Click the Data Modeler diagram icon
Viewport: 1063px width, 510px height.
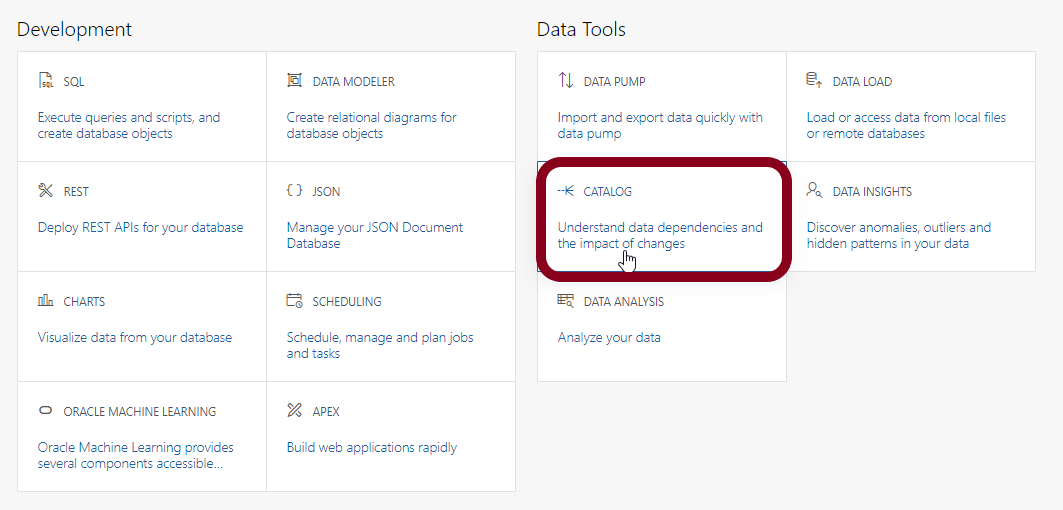point(294,81)
